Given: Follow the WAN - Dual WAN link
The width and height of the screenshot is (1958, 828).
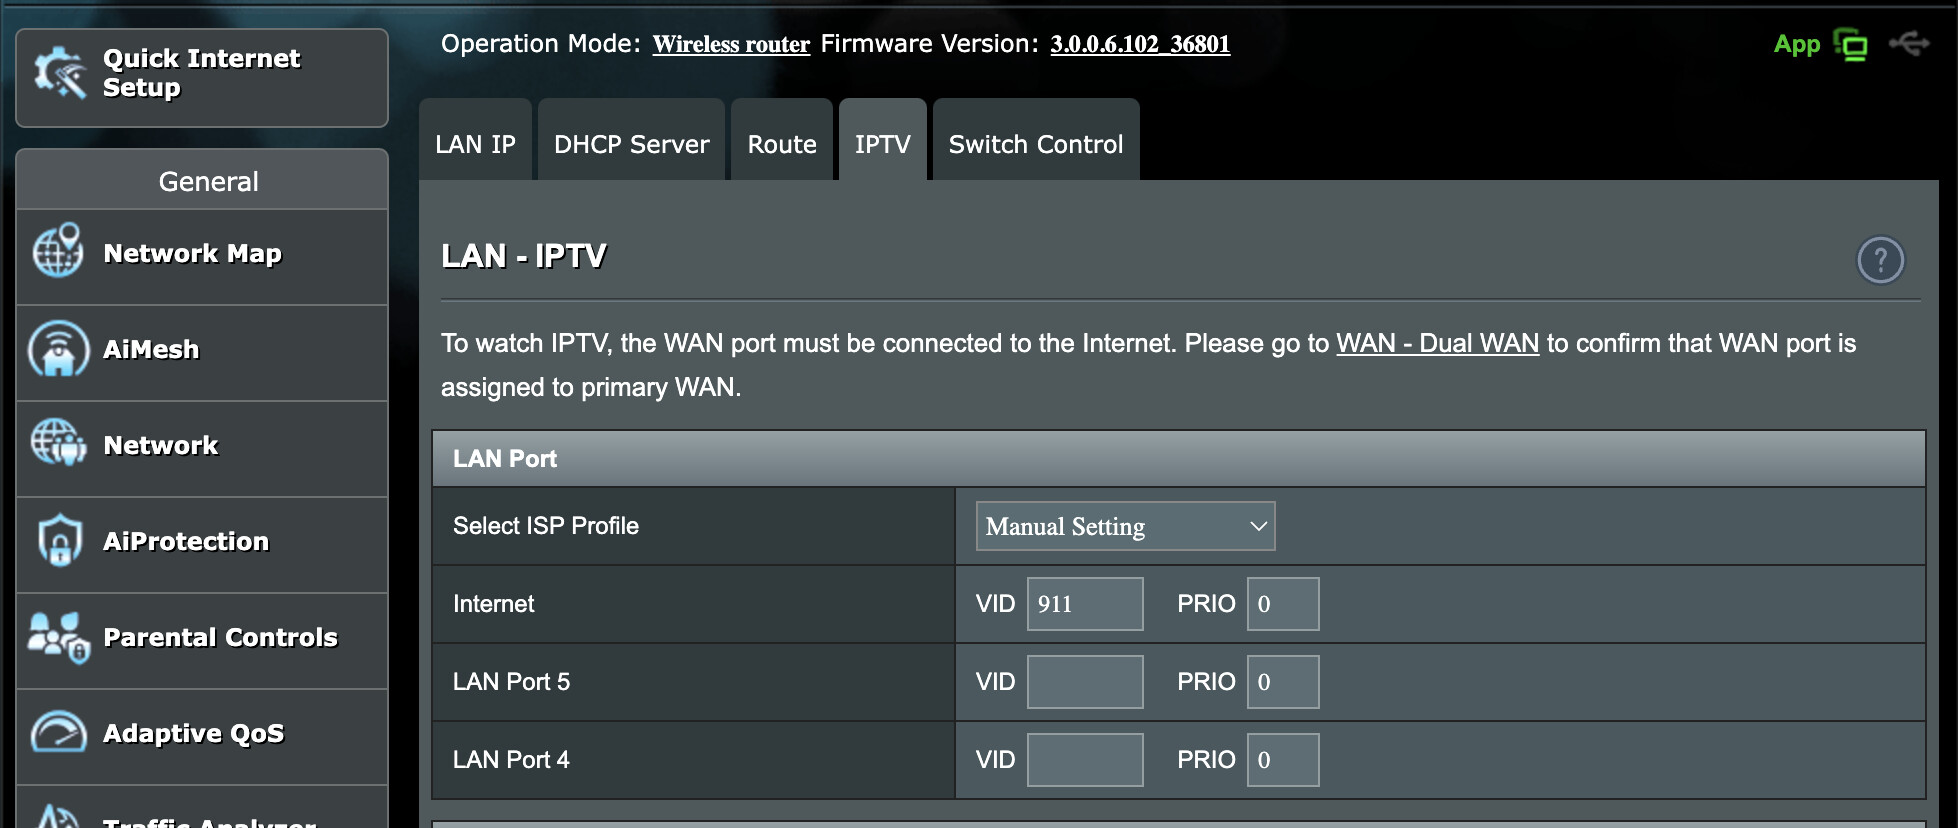Looking at the screenshot, I should point(1437,343).
